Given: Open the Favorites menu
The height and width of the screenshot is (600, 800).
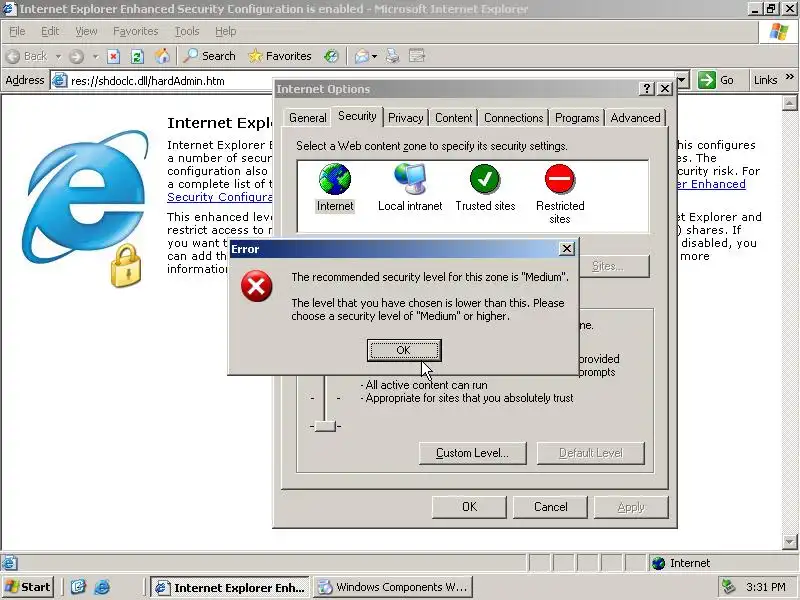Looking at the screenshot, I should click(x=136, y=32).
